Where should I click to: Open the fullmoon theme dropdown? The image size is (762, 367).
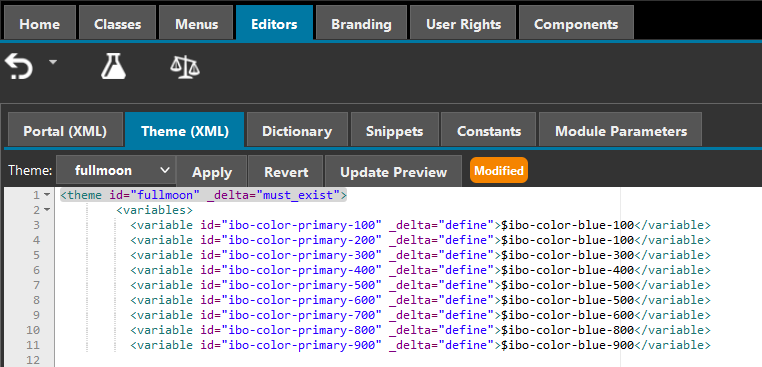(116, 171)
